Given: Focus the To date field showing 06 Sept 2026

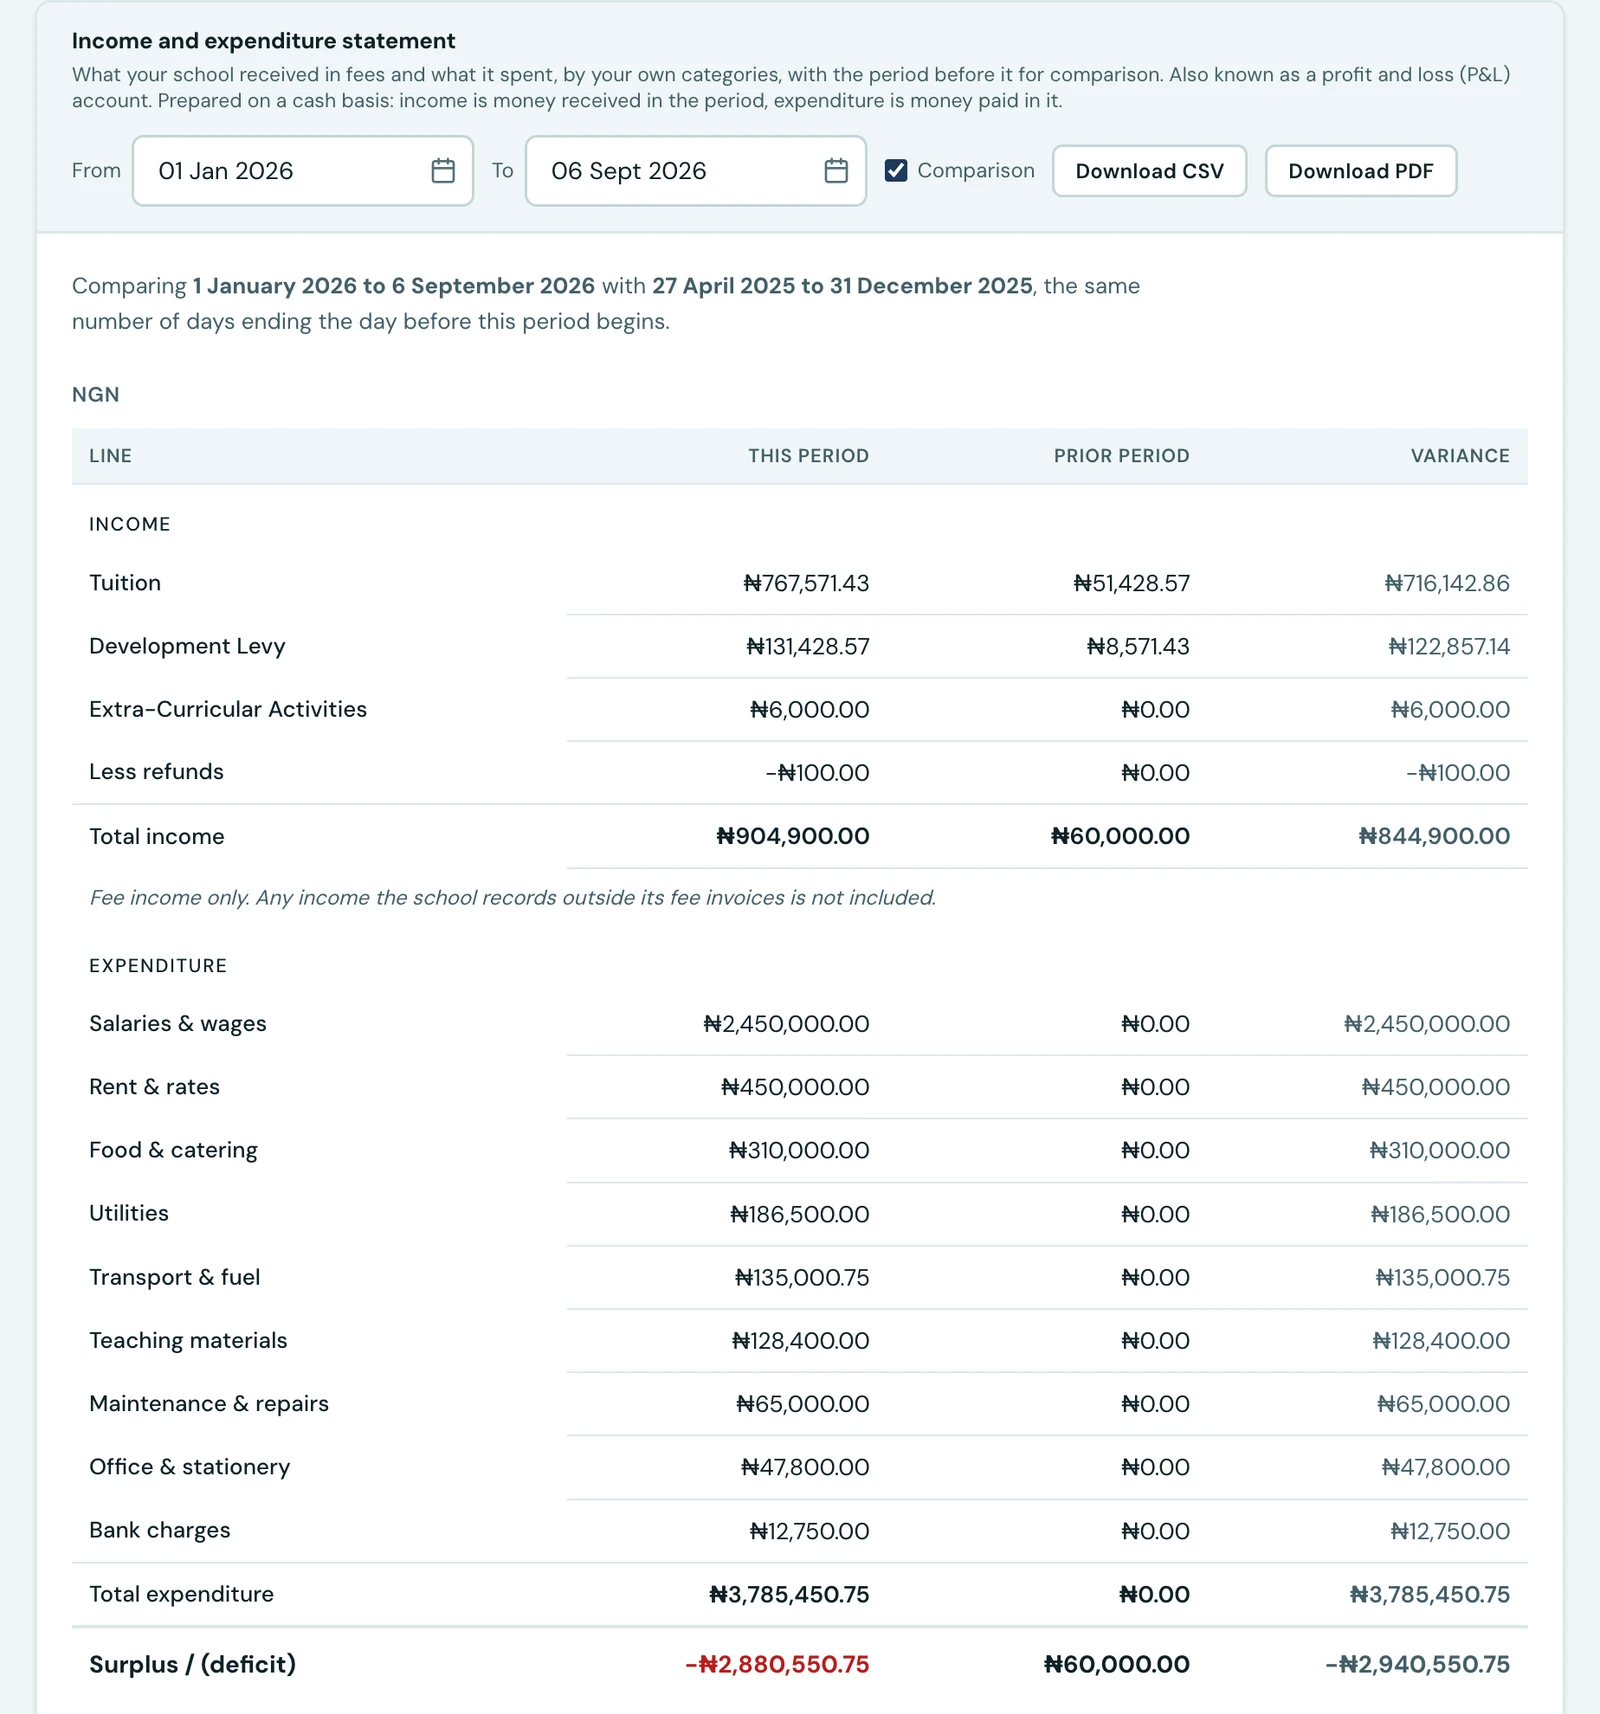Looking at the screenshot, I should point(696,171).
